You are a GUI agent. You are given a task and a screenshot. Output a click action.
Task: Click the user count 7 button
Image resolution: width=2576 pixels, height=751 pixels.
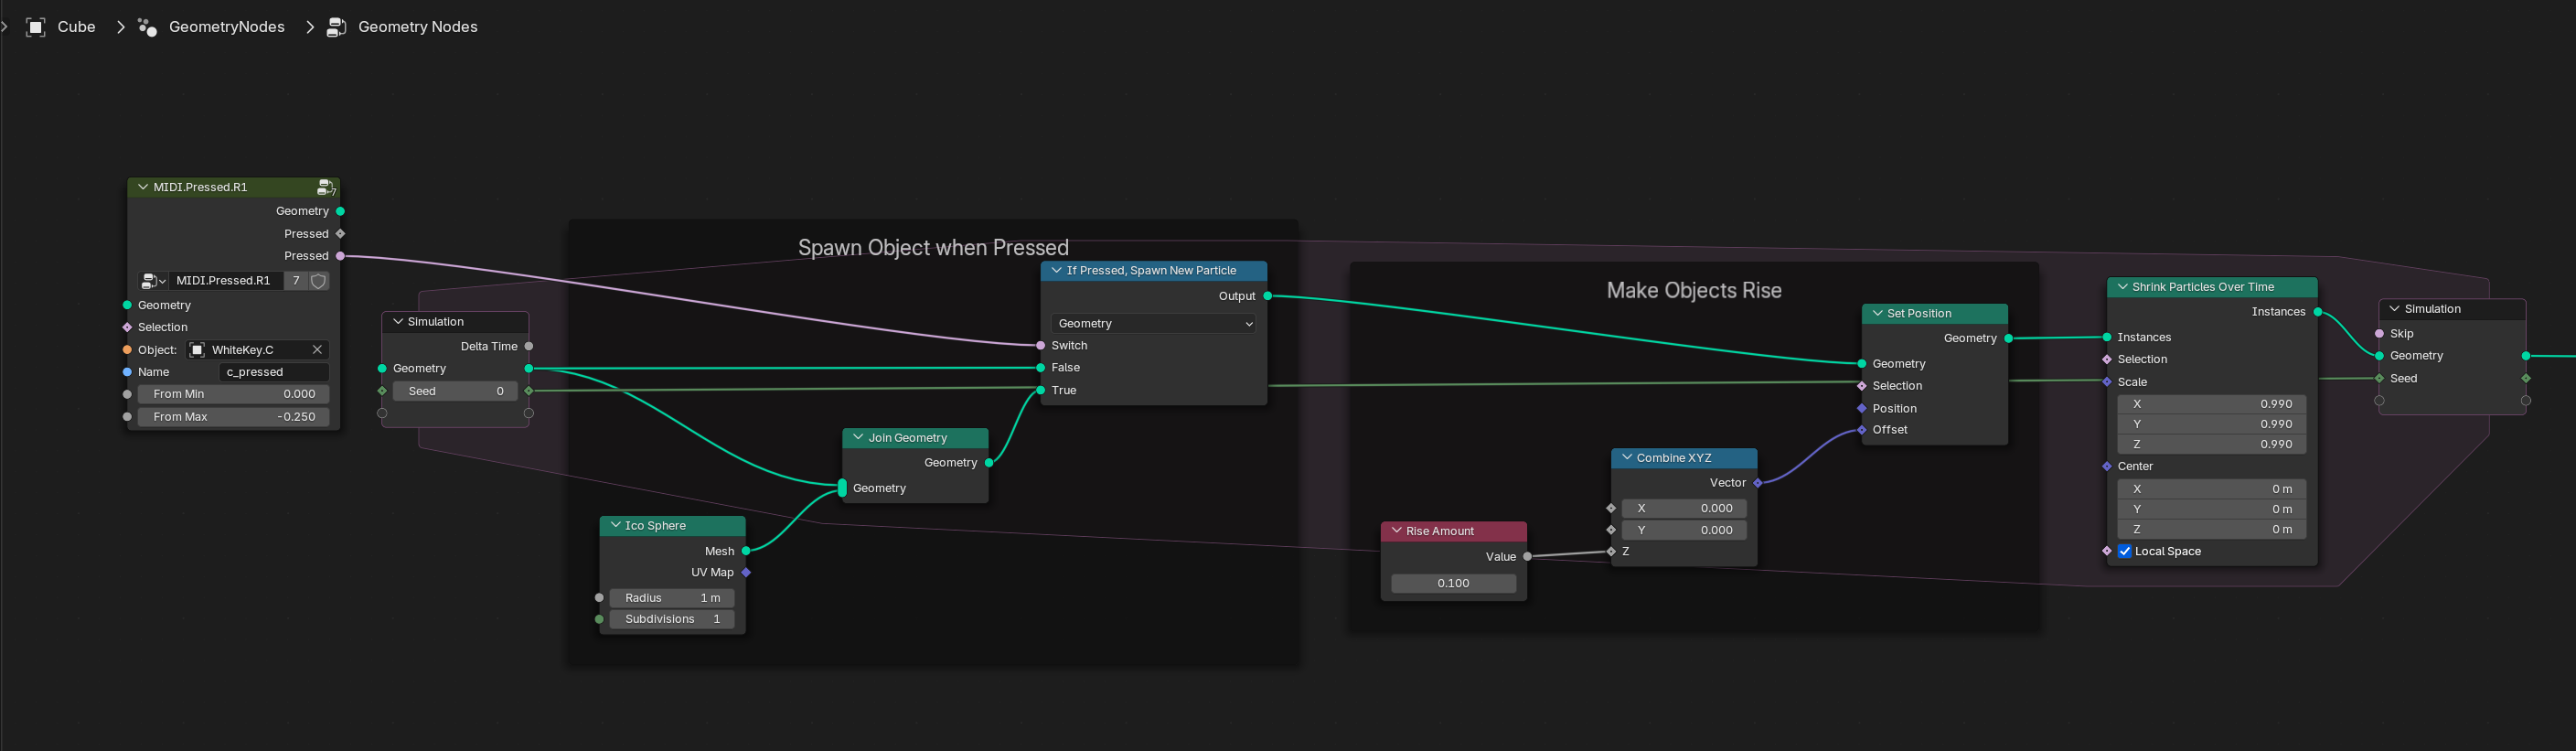coord(296,281)
